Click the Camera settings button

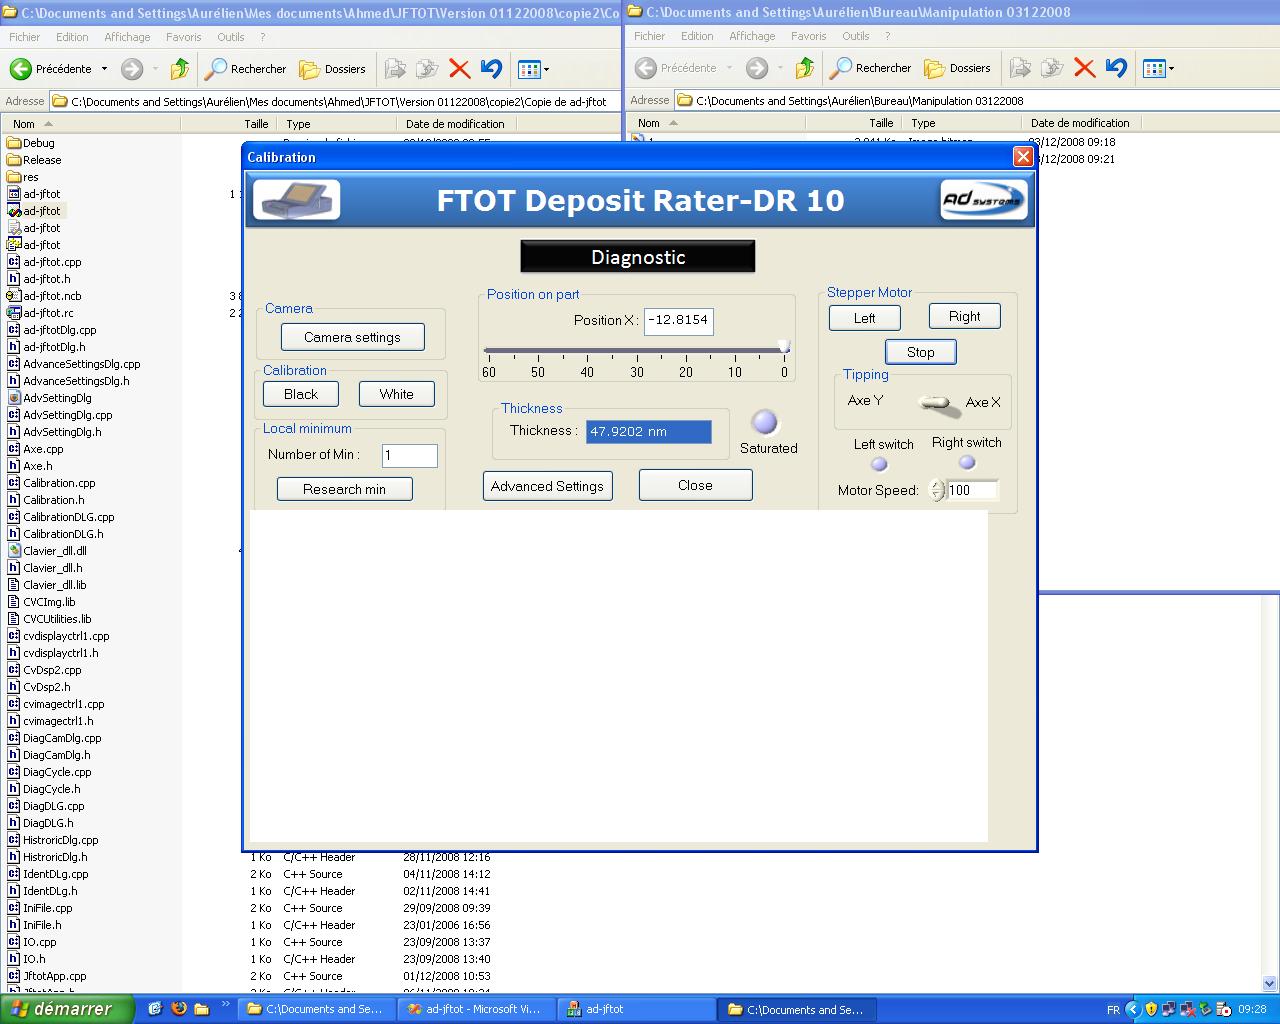352,337
